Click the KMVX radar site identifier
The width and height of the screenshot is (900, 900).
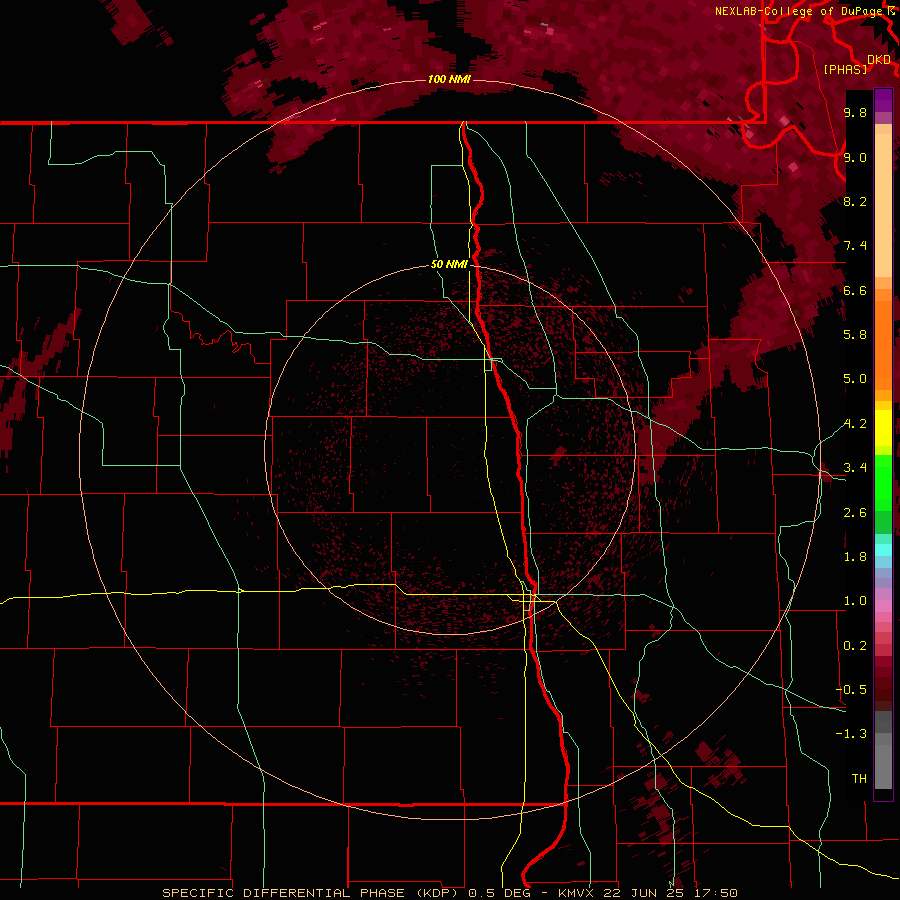(x=575, y=893)
